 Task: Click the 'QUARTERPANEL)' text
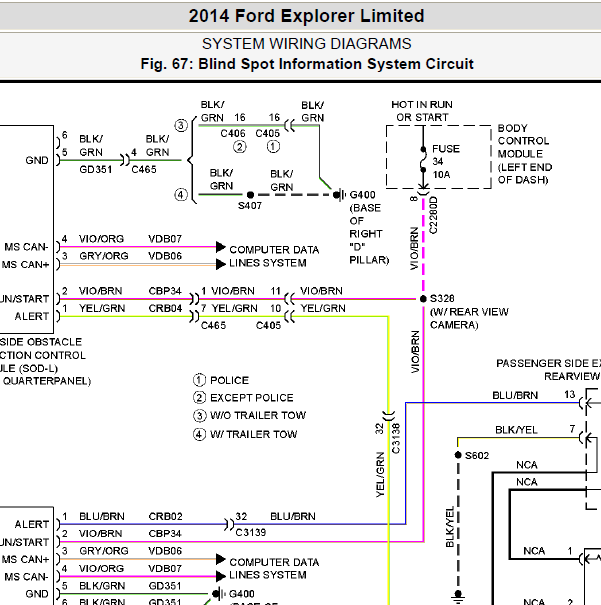point(47,381)
